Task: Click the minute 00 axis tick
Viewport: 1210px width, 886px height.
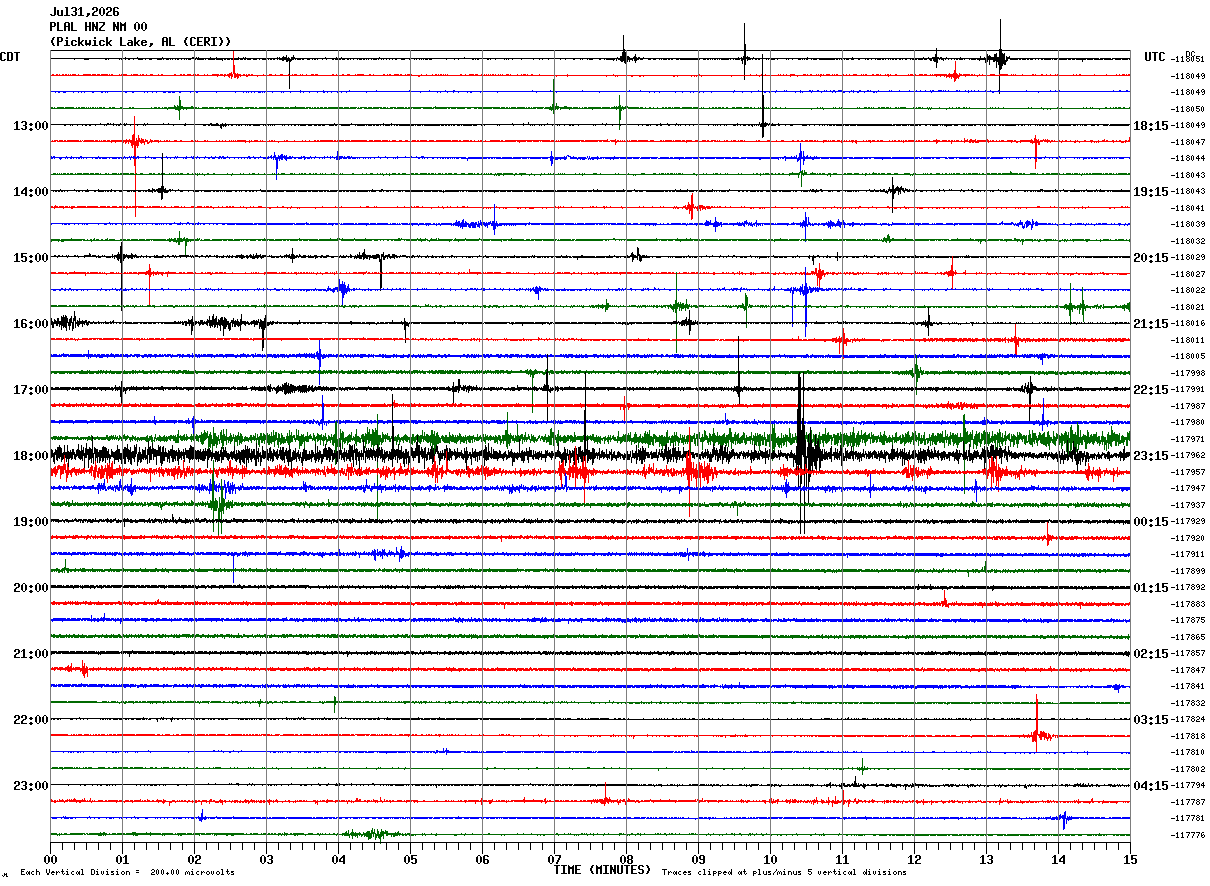Action: point(50,859)
